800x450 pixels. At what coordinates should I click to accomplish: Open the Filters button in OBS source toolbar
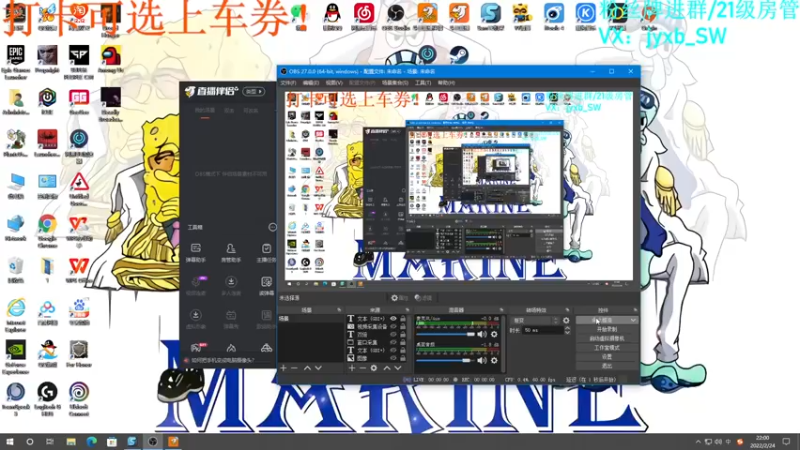423,298
